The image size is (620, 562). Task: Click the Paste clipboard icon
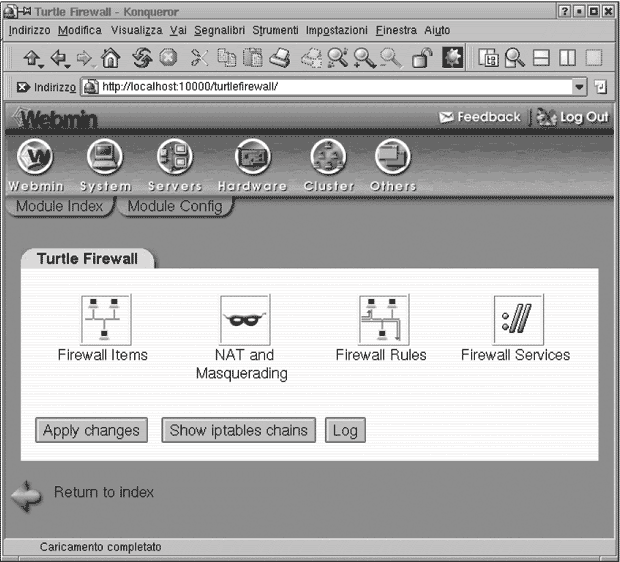[253, 58]
